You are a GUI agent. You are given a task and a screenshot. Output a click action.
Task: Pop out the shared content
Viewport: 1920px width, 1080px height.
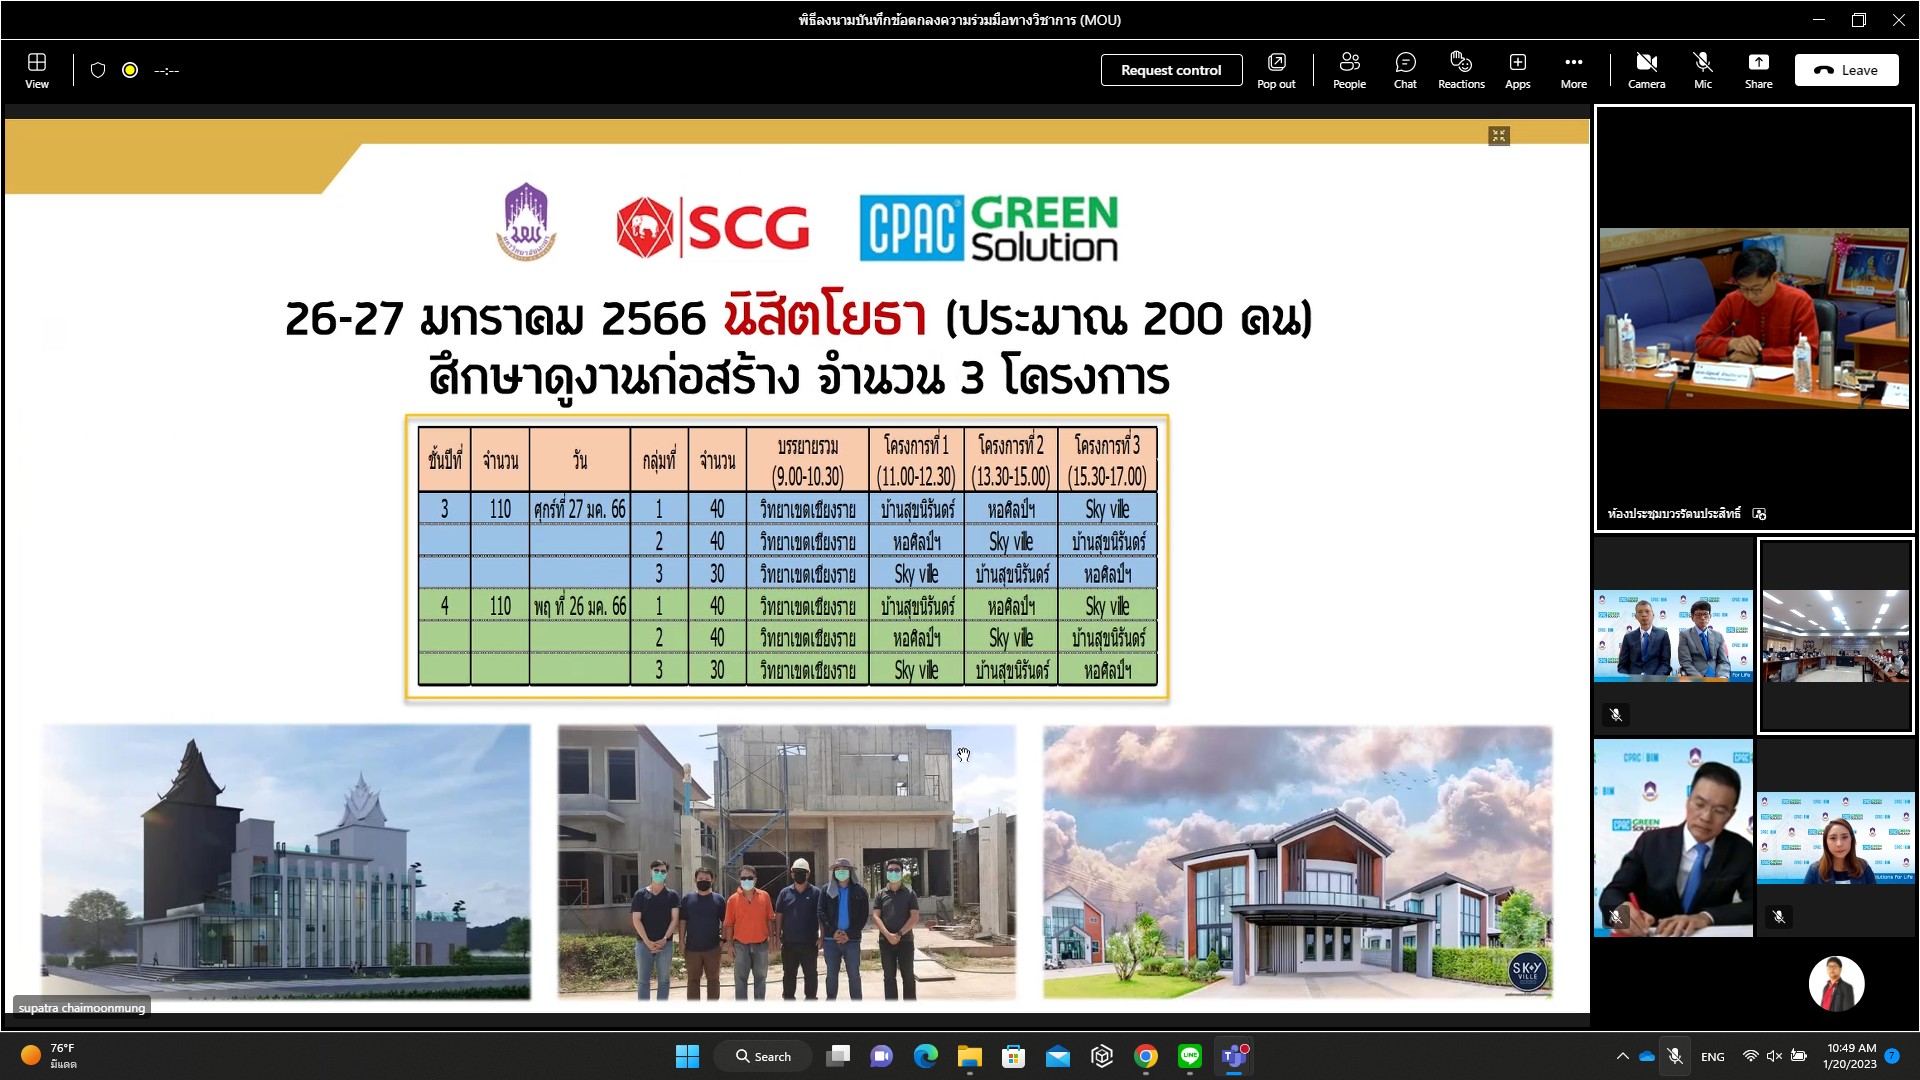point(1276,71)
